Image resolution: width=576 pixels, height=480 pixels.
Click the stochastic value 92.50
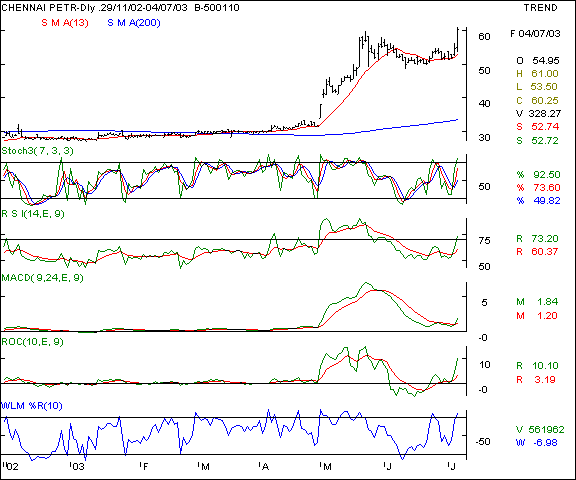click(x=547, y=175)
